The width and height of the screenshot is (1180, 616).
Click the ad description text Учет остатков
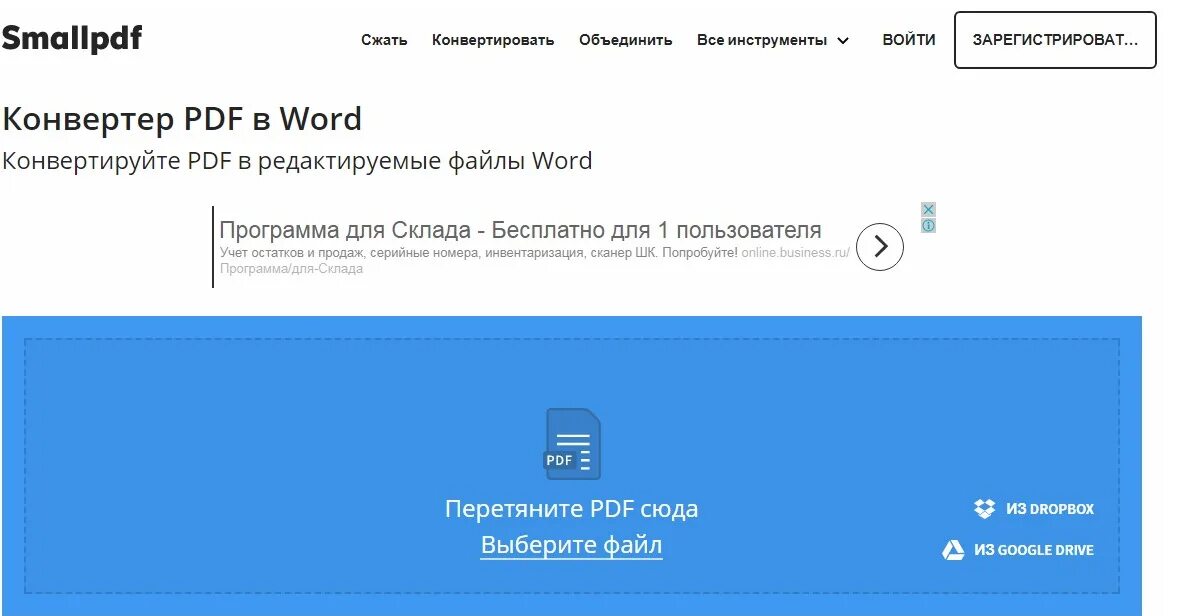(x=478, y=253)
